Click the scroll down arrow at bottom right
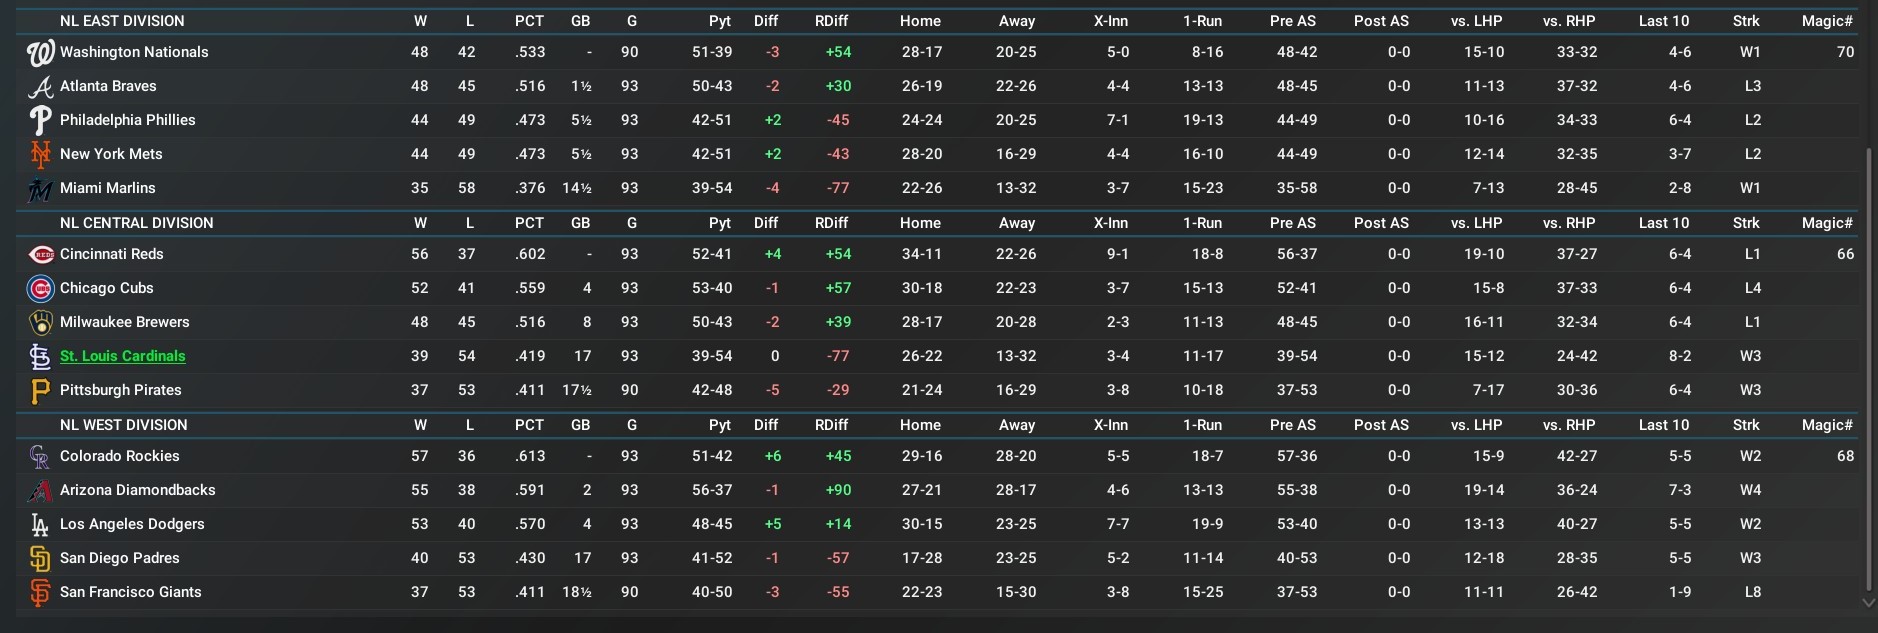This screenshot has width=1878, height=633. pyautogui.click(x=1868, y=603)
